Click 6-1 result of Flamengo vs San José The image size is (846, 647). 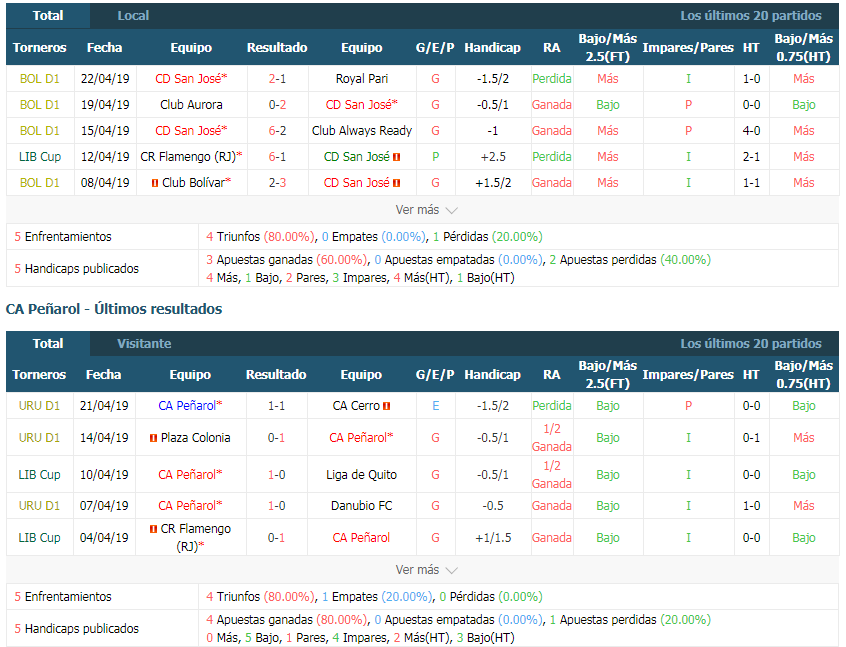(277, 156)
